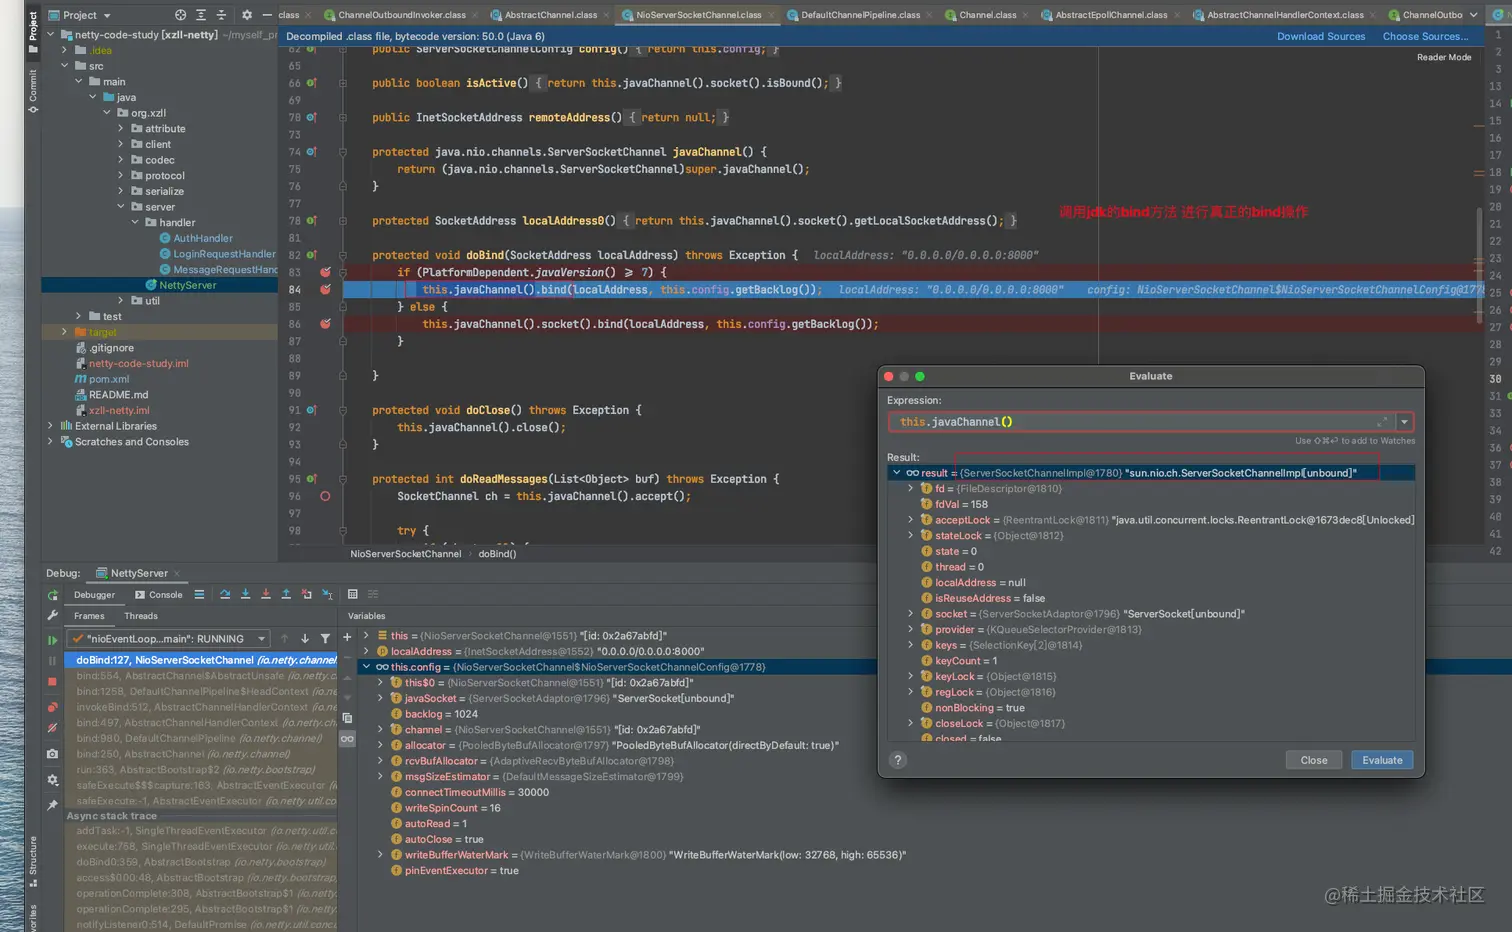Collapse the handler folder in project tree
Screen dimensions: 1512x932
pyautogui.click(x=135, y=222)
